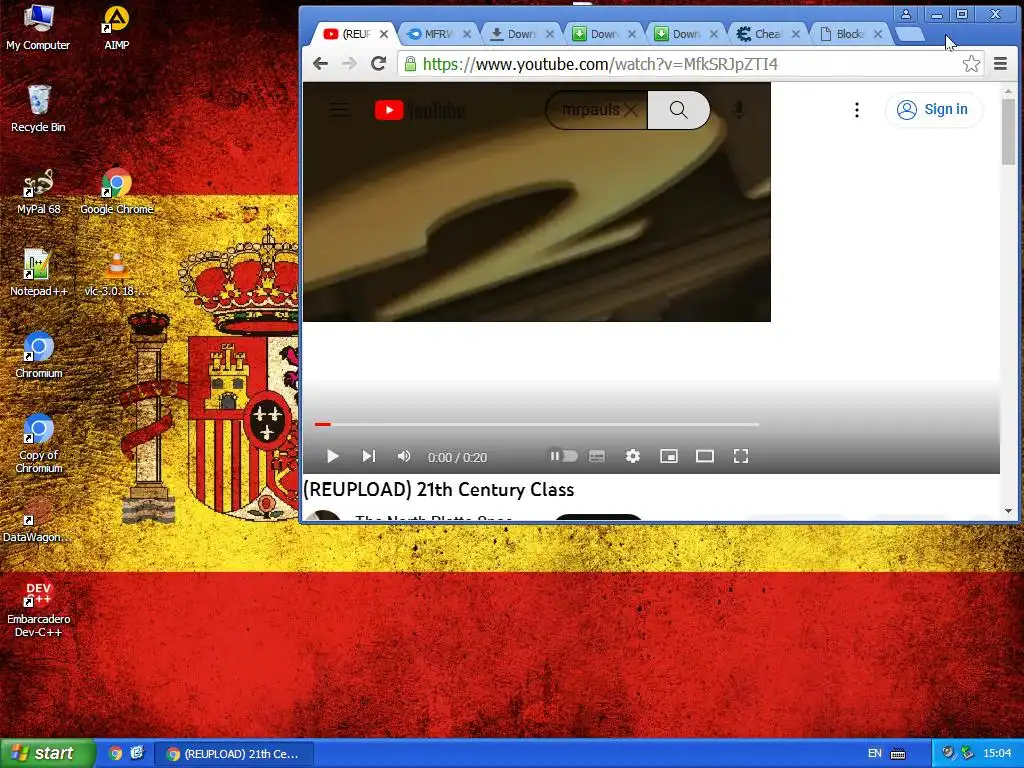Click the Sign in button

click(933, 110)
